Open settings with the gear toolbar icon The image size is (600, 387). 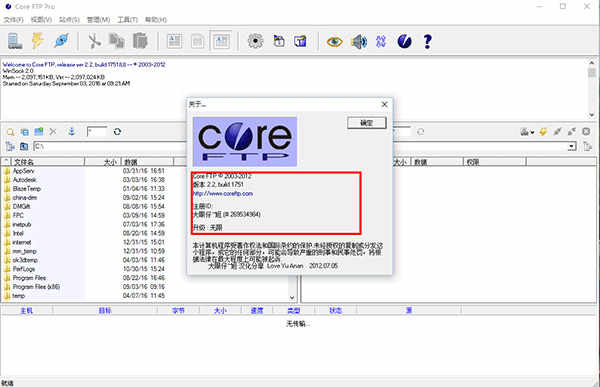[255, 41]
